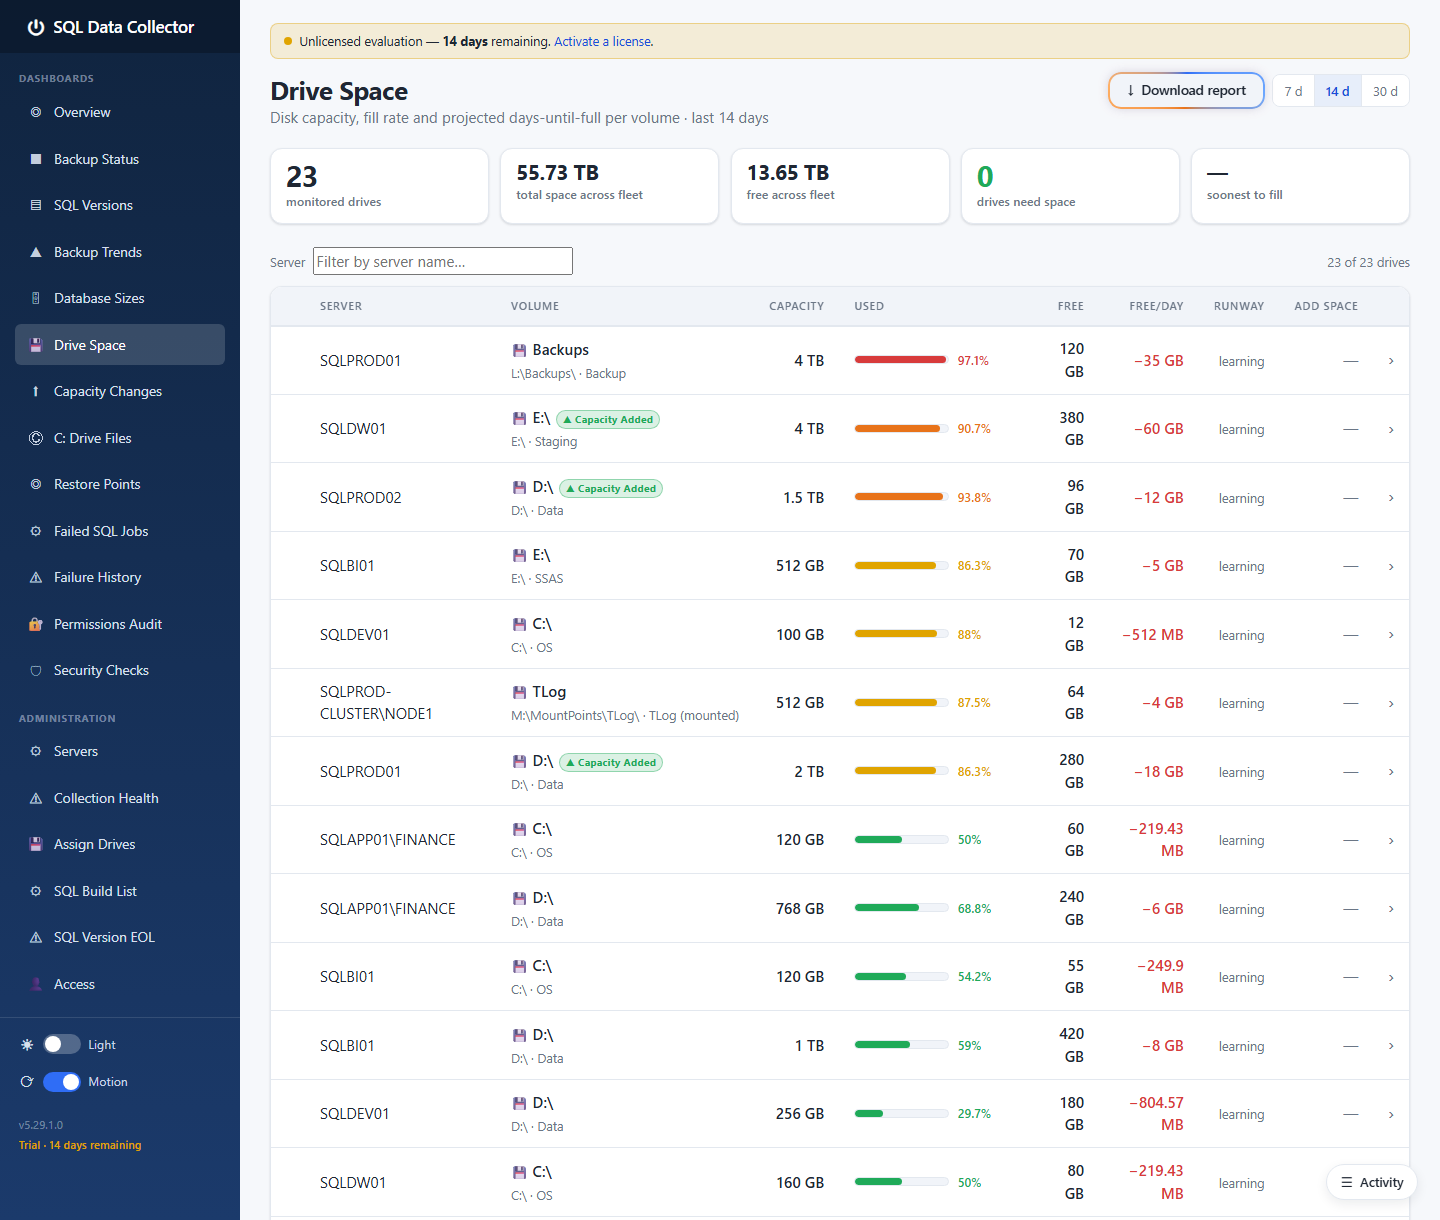Toggle the Motion switch off

coord(62,1082)
